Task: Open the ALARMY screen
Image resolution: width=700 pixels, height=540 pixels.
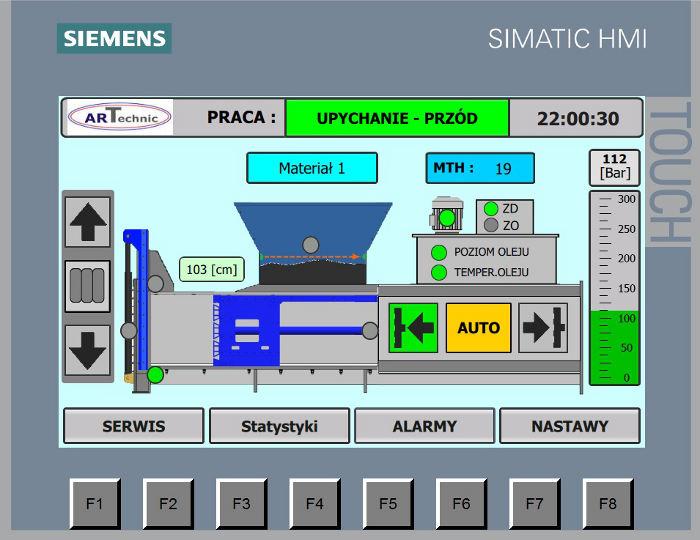Action: (x=425, y=426)
